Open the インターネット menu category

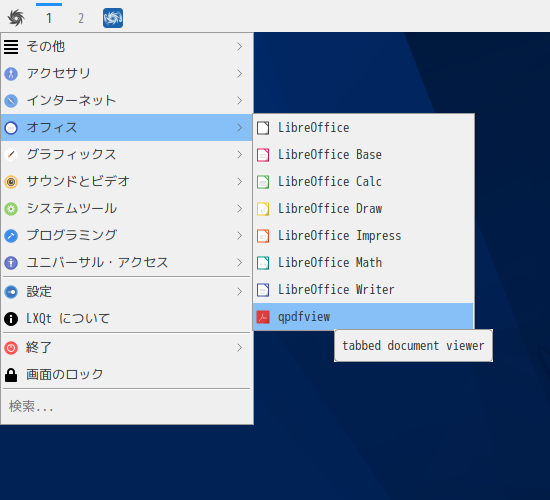click(x=127, y=101)
